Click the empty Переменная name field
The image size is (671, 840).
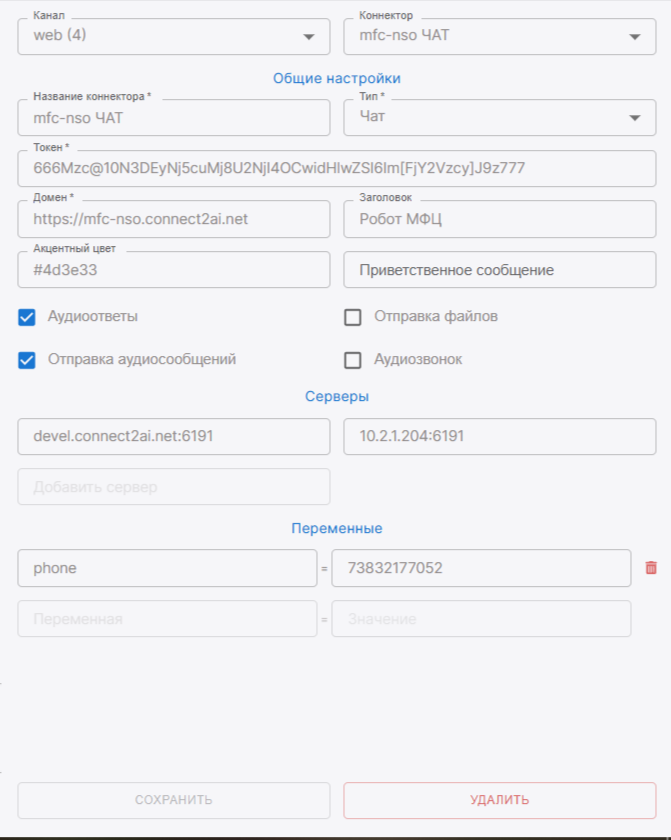[167, 619]
